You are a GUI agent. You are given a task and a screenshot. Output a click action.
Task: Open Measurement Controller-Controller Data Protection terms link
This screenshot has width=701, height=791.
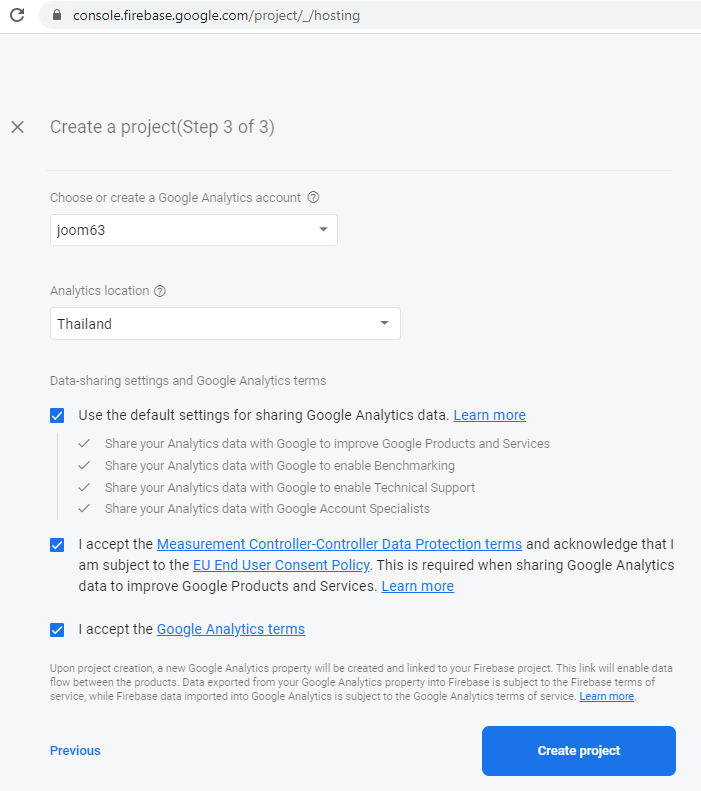click(x=339, y=545)
